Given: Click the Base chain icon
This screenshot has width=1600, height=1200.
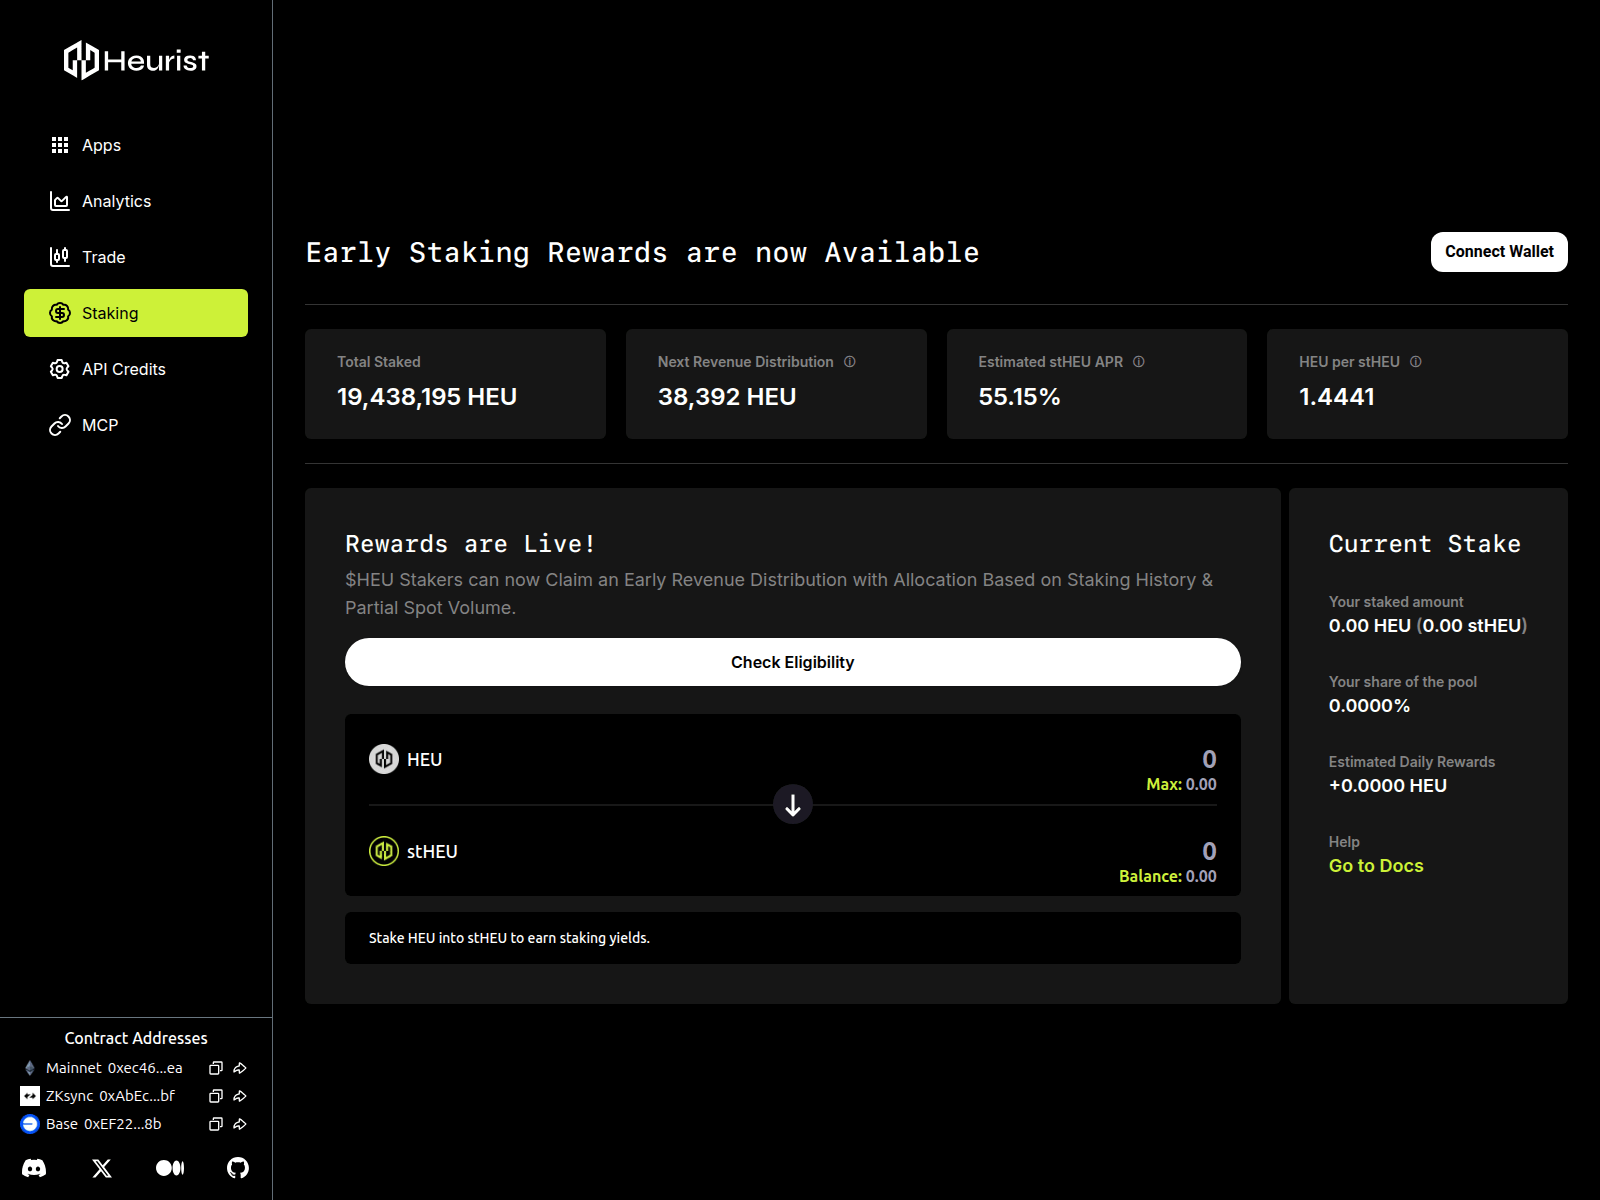Looking at the screenshot, I should click(30, 1124).
